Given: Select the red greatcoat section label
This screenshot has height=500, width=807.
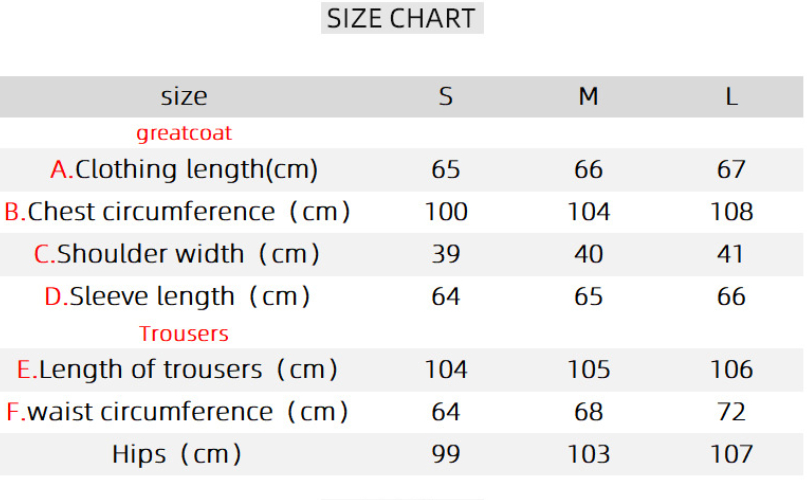Looking at the screenshot, I should click(x=184, y=133).
